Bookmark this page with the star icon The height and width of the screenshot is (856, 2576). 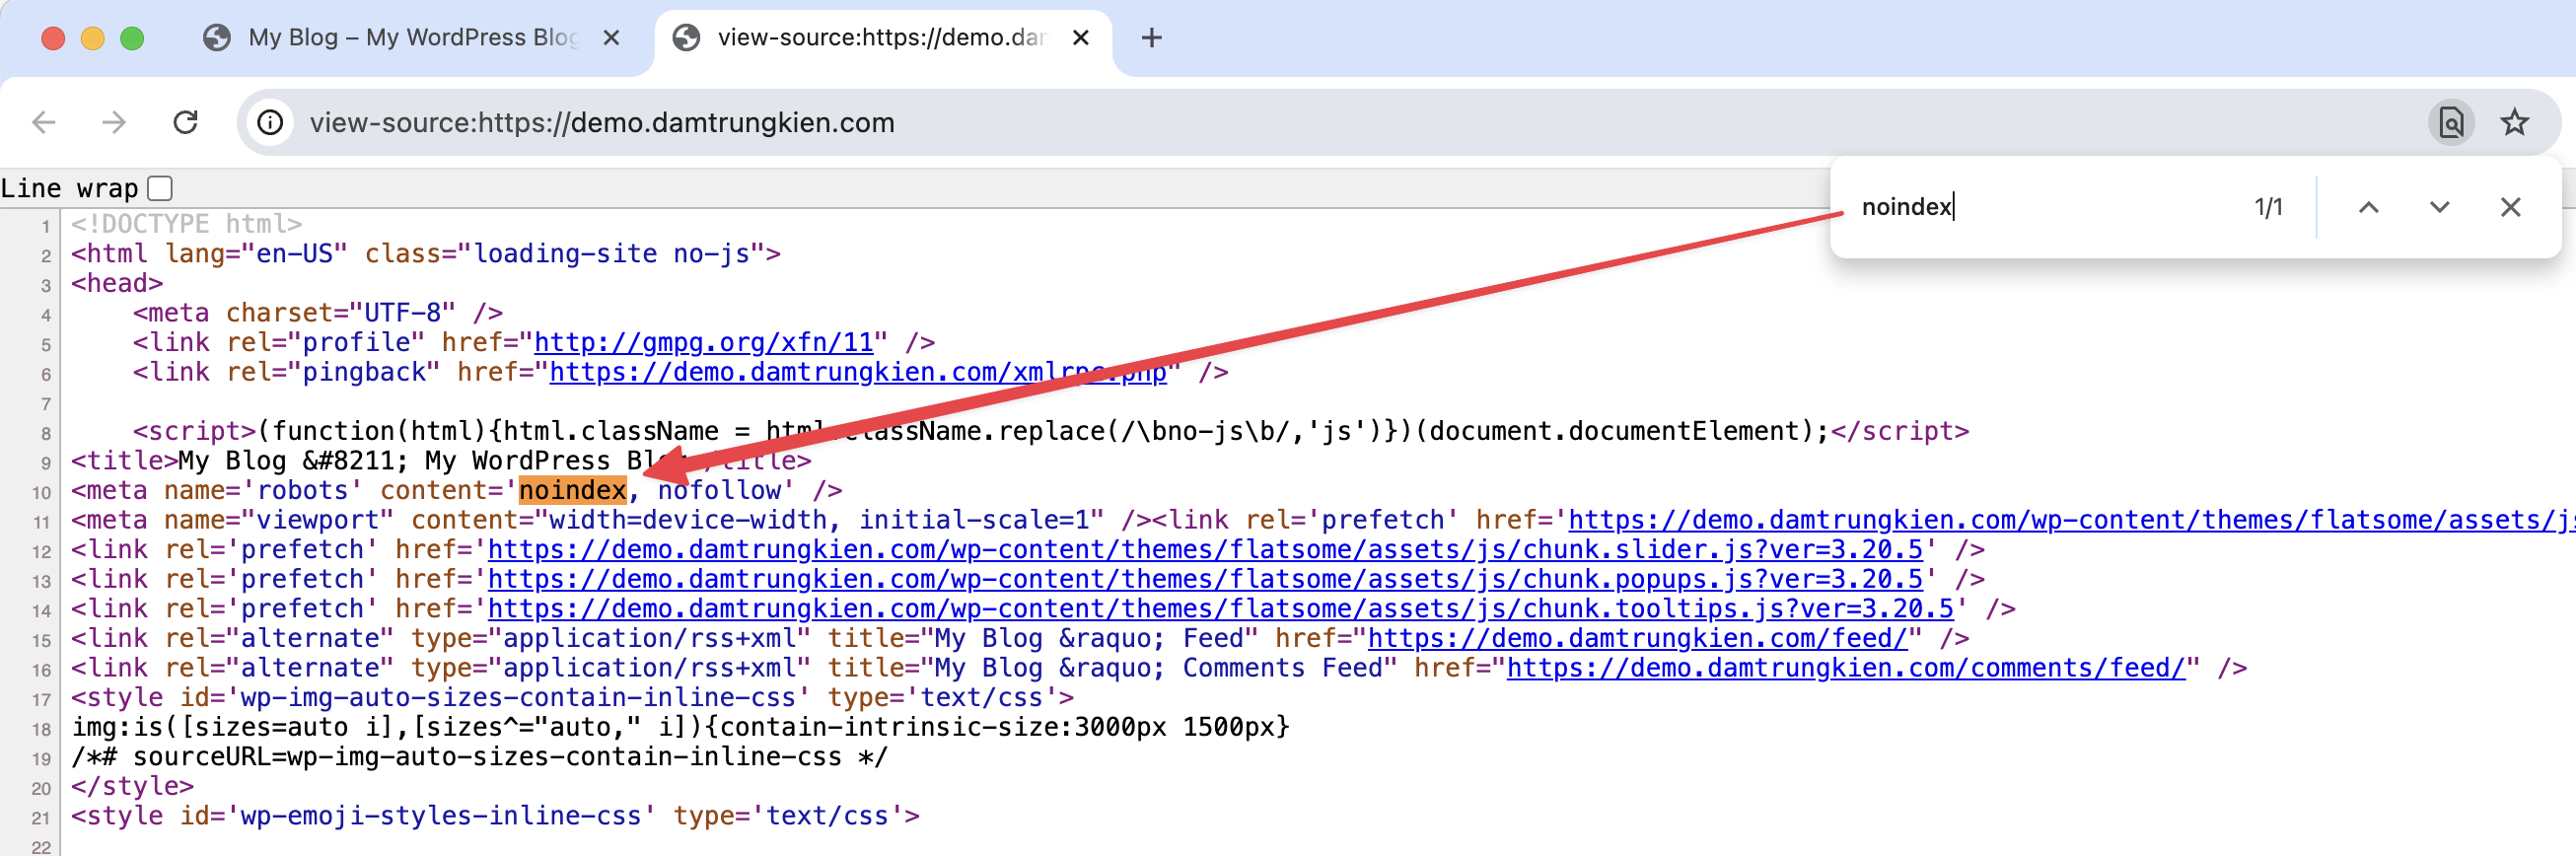(2514, 122)
